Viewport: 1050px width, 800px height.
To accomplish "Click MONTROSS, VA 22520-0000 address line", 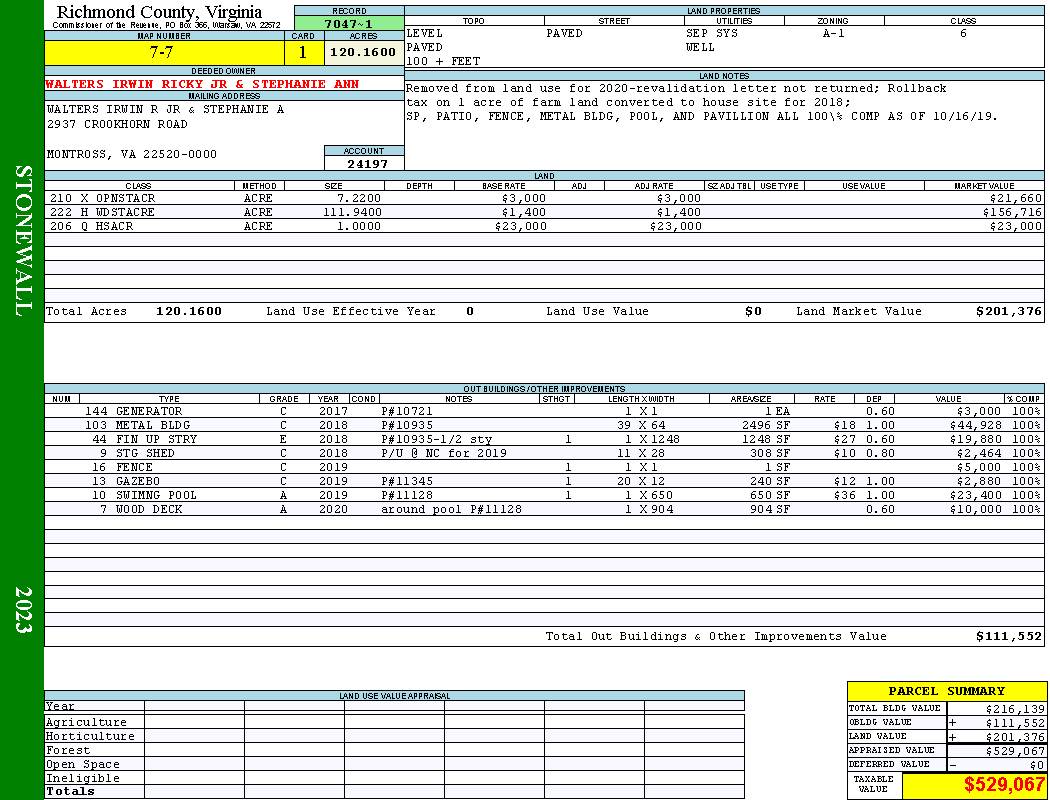I will (132, 154).
